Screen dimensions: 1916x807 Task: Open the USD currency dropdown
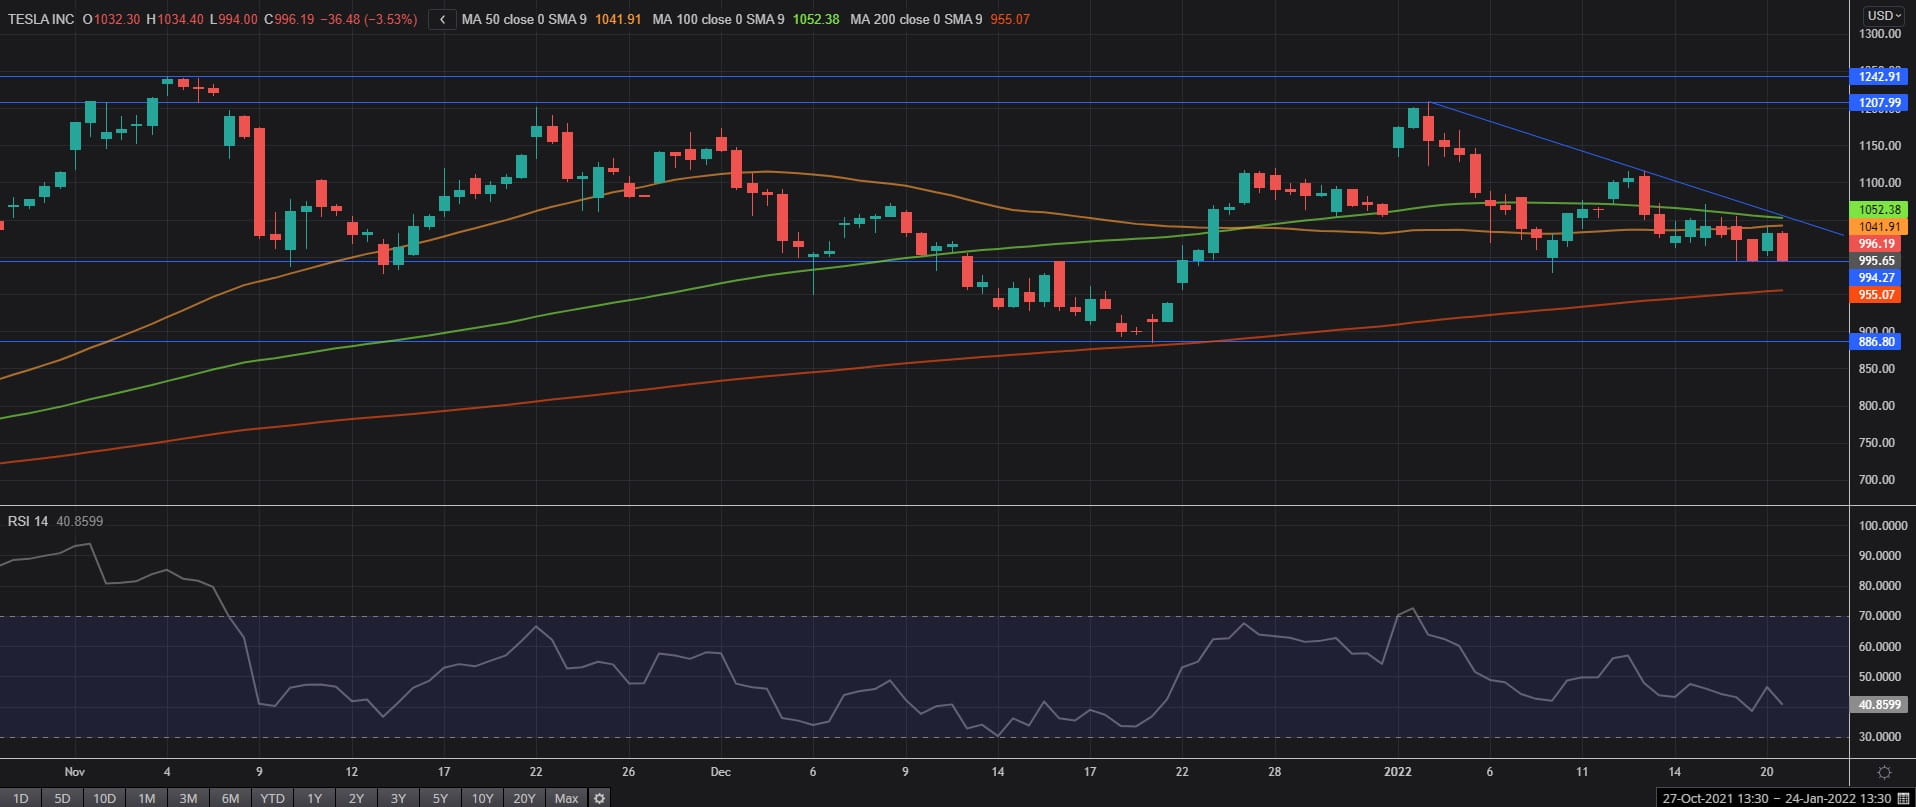tap(1885, 15)
